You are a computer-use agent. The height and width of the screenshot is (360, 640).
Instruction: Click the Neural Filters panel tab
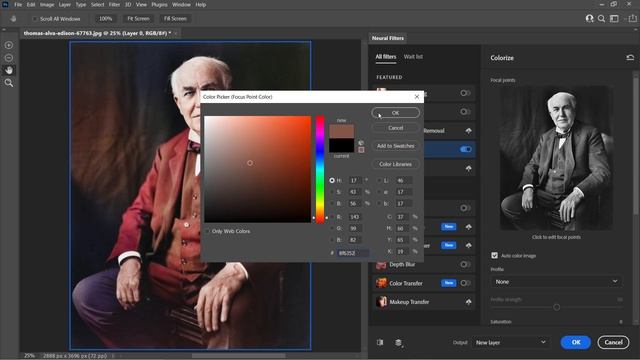pos(387,38)
